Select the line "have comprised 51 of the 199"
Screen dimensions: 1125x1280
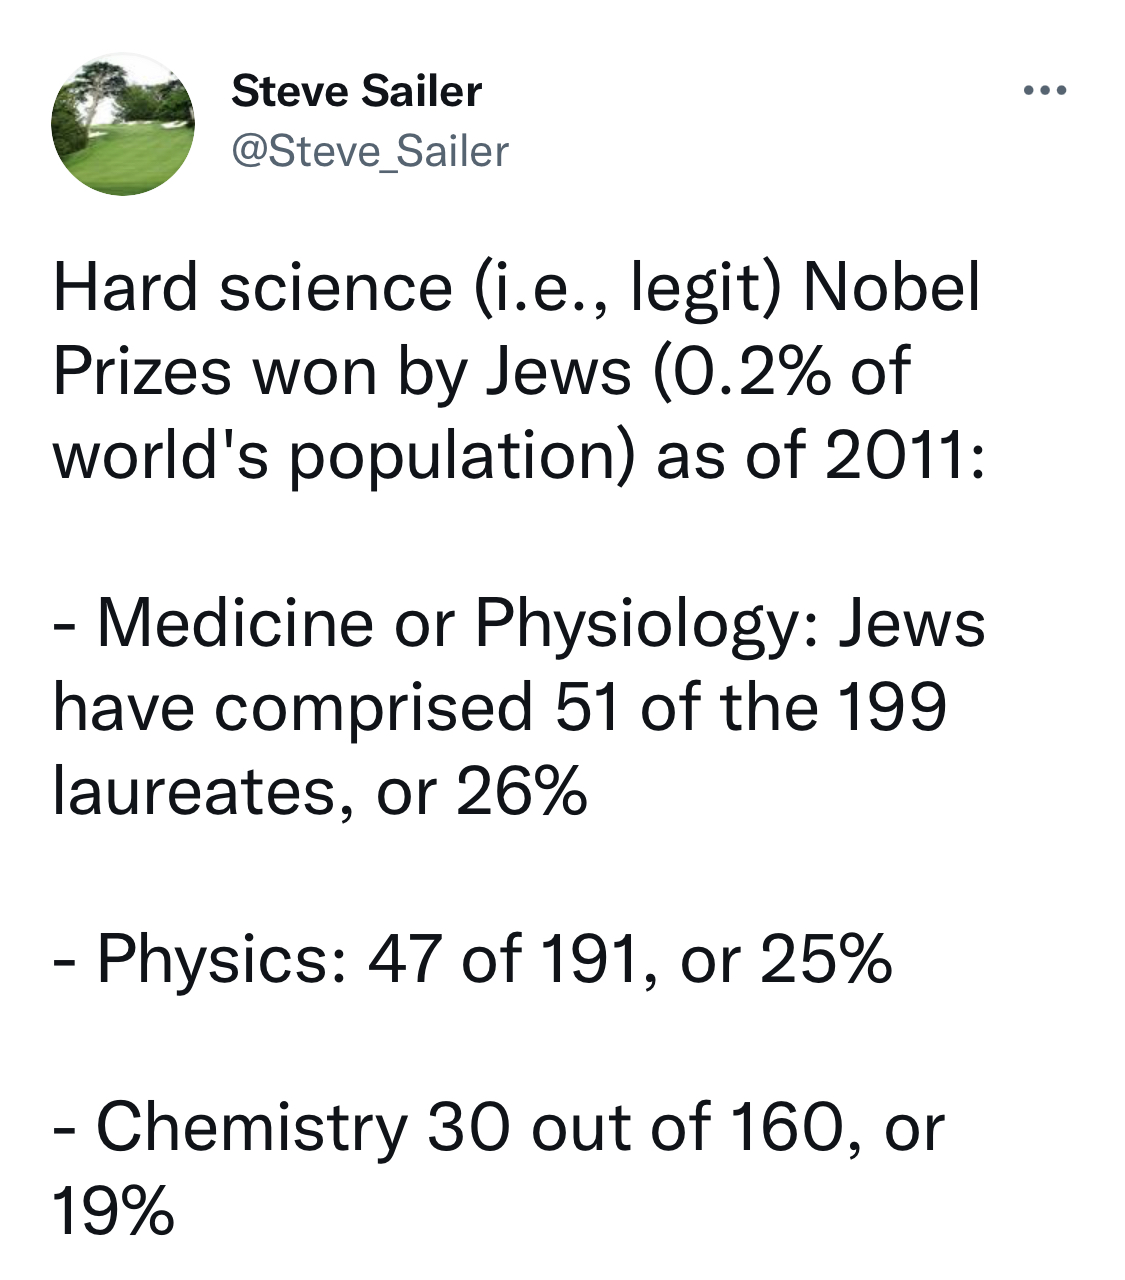coord(499,708)
